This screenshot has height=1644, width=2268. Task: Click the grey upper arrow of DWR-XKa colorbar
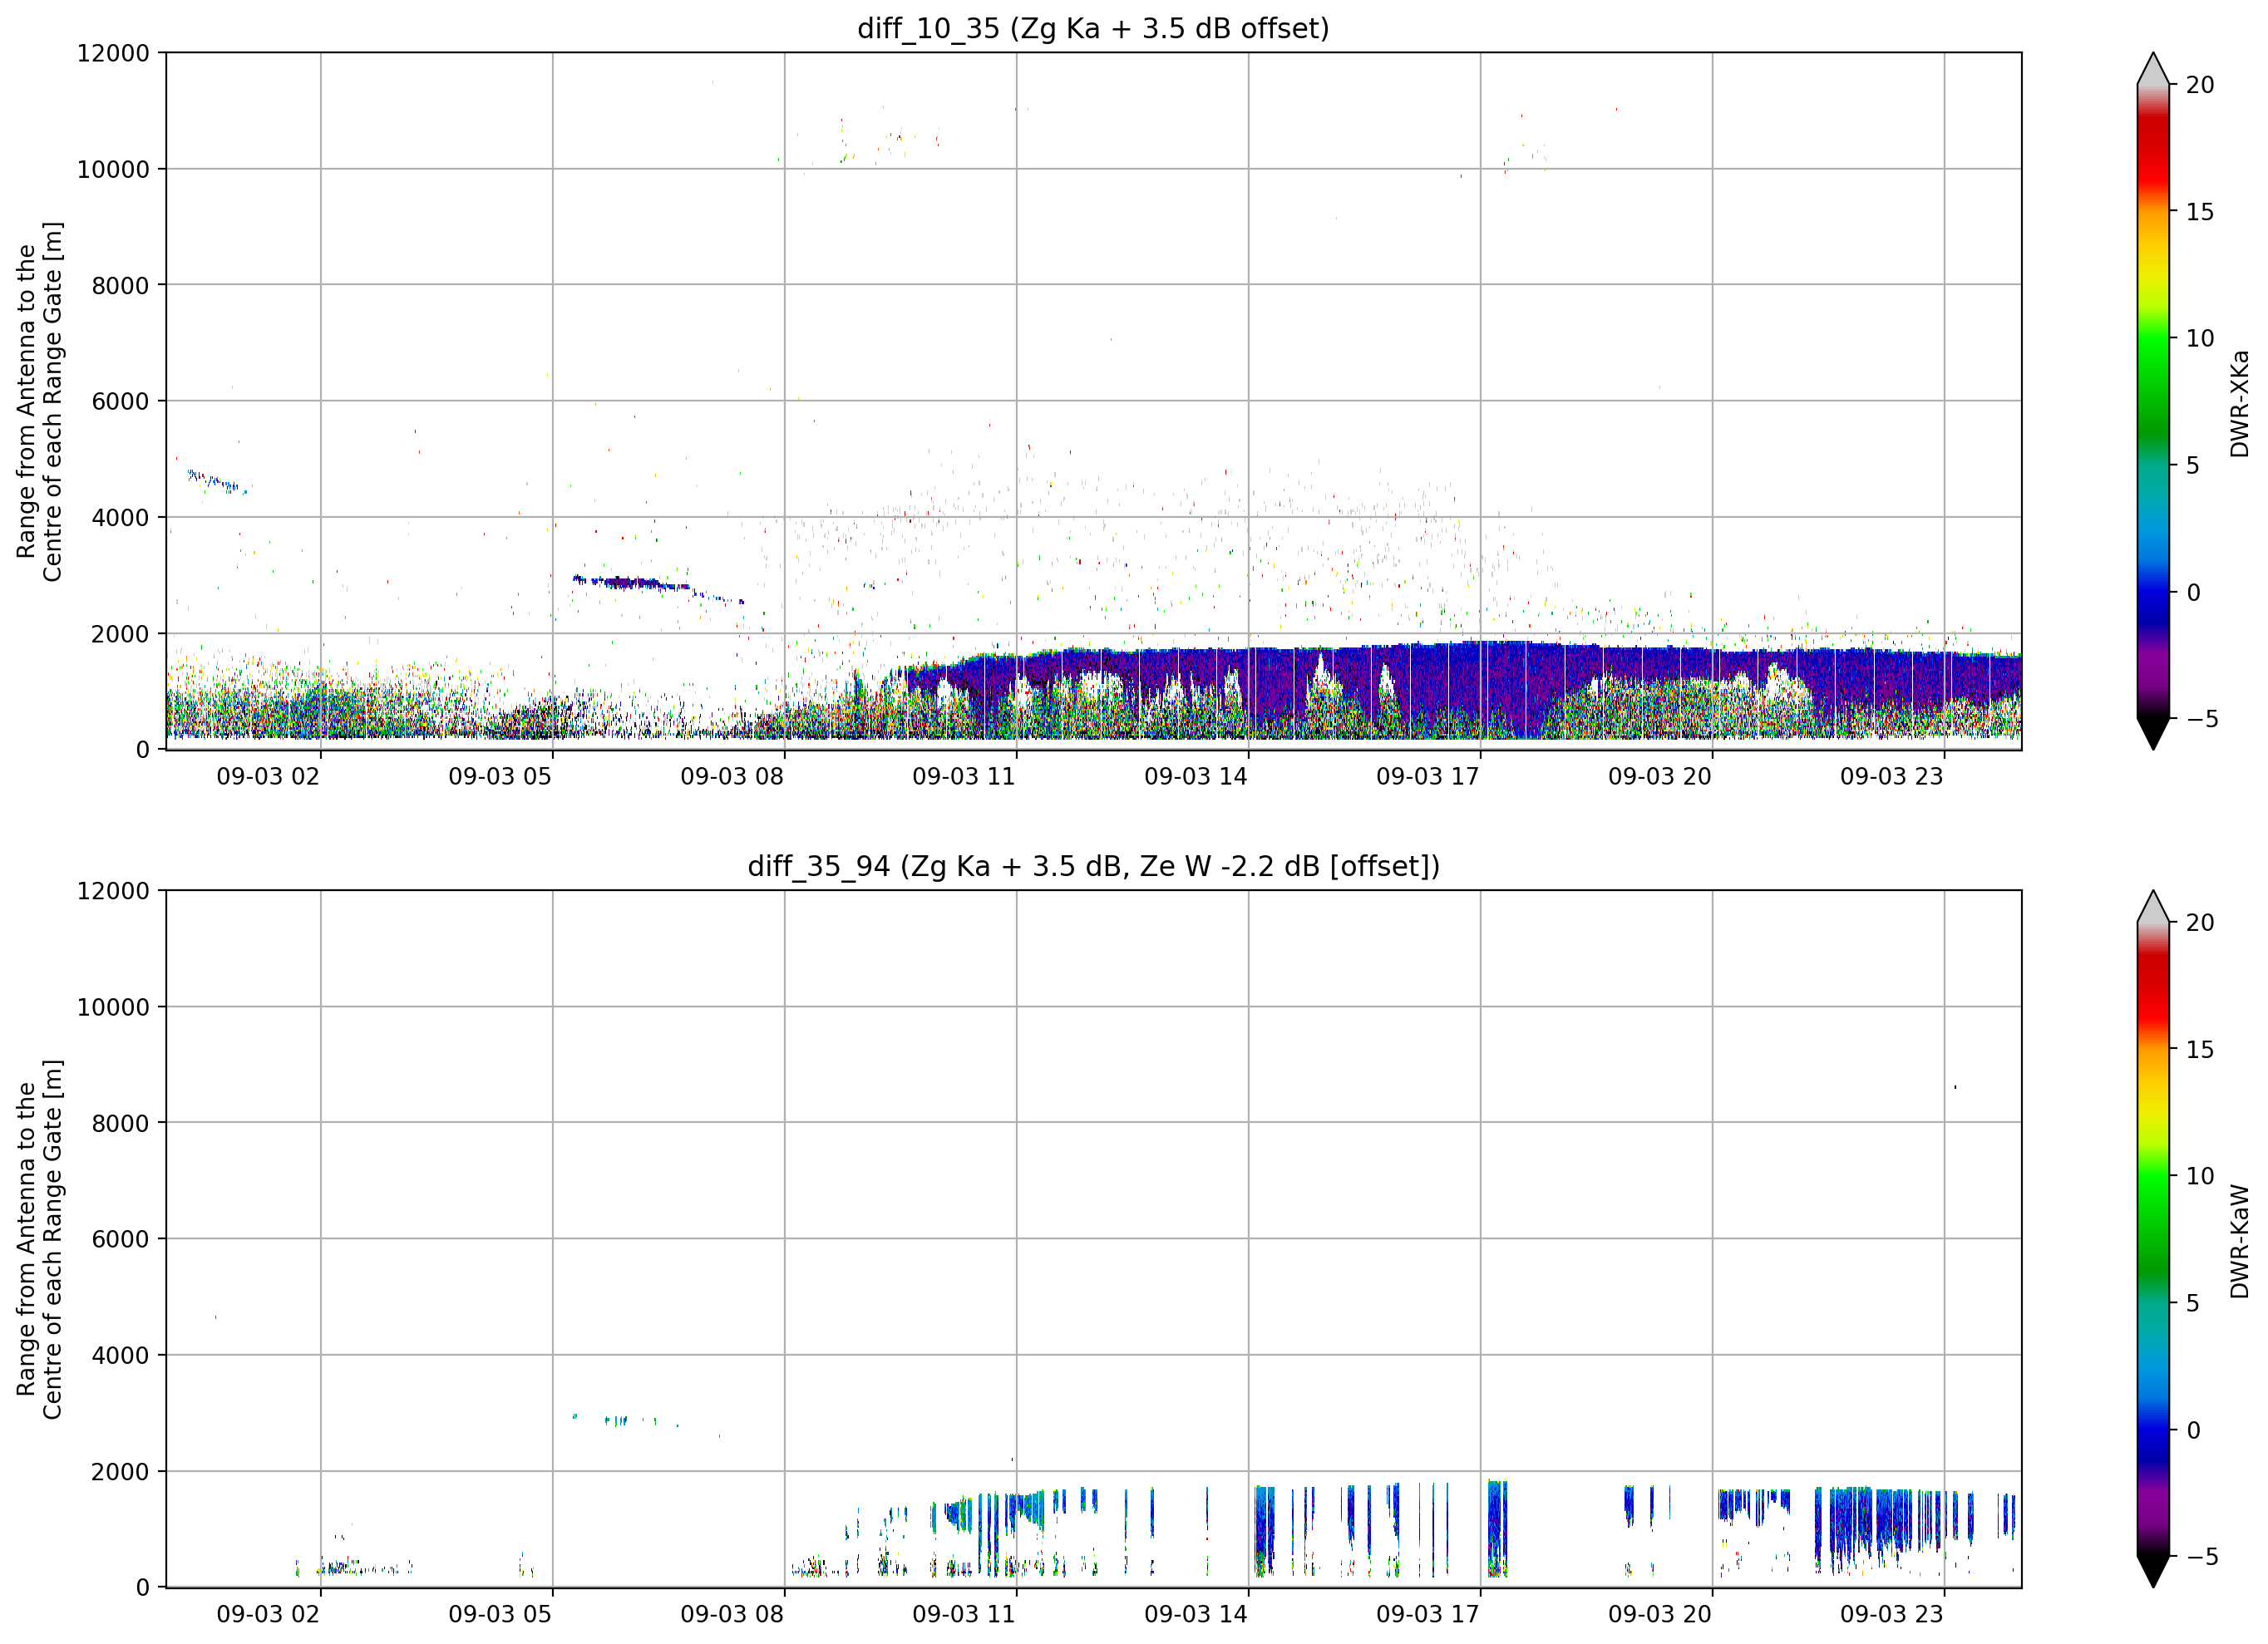pyautogui.click(x=2153, y=70)
